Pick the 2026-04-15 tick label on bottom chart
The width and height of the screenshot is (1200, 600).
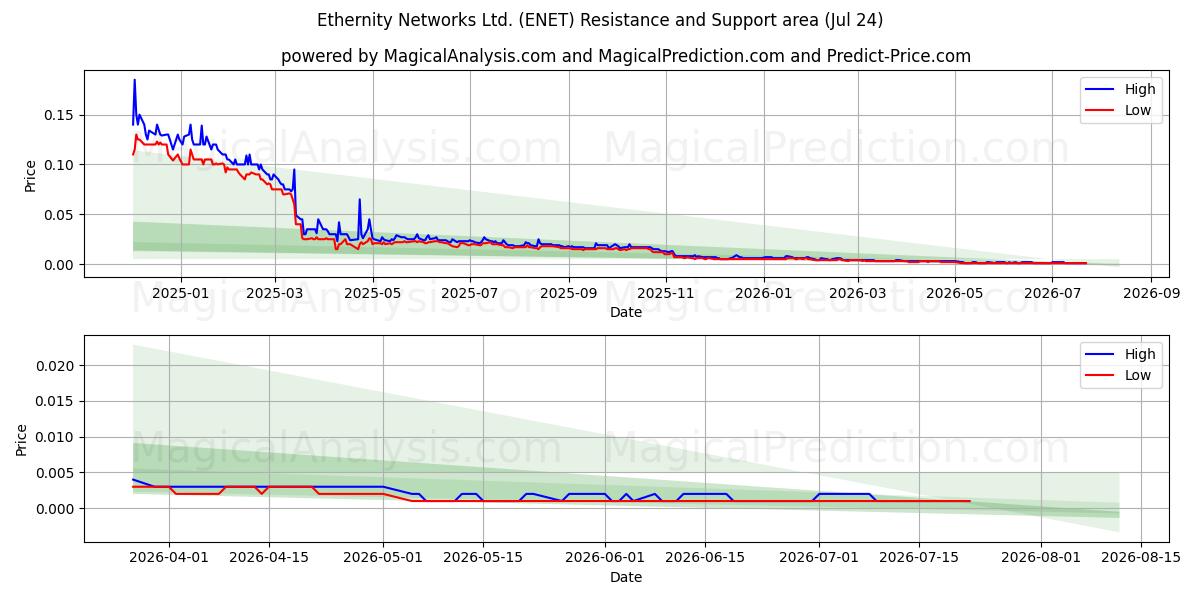coord(270,558)
